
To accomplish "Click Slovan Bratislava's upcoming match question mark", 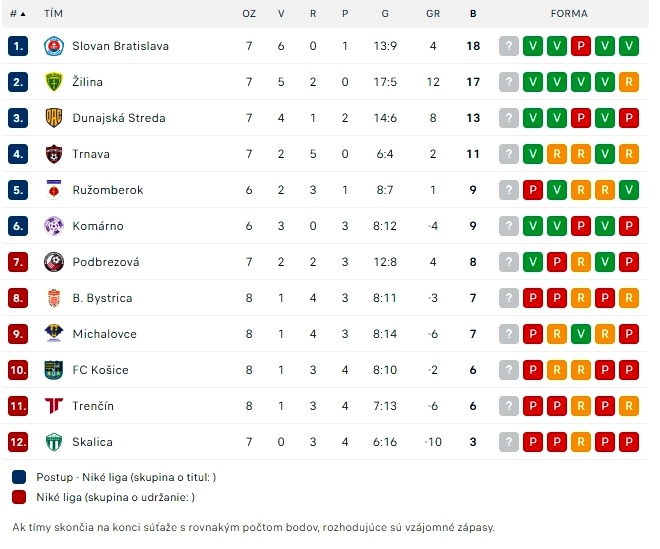I will coord(509,46).
